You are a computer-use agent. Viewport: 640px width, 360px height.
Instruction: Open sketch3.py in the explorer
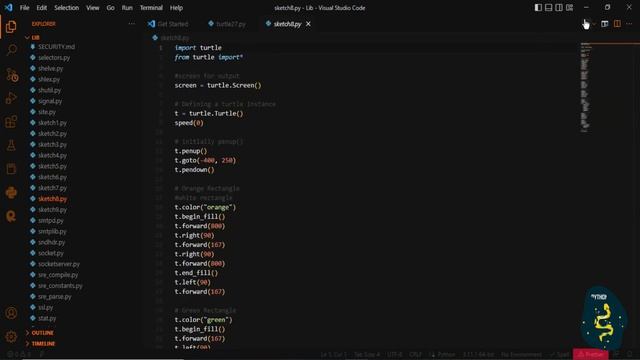point(52,144)
